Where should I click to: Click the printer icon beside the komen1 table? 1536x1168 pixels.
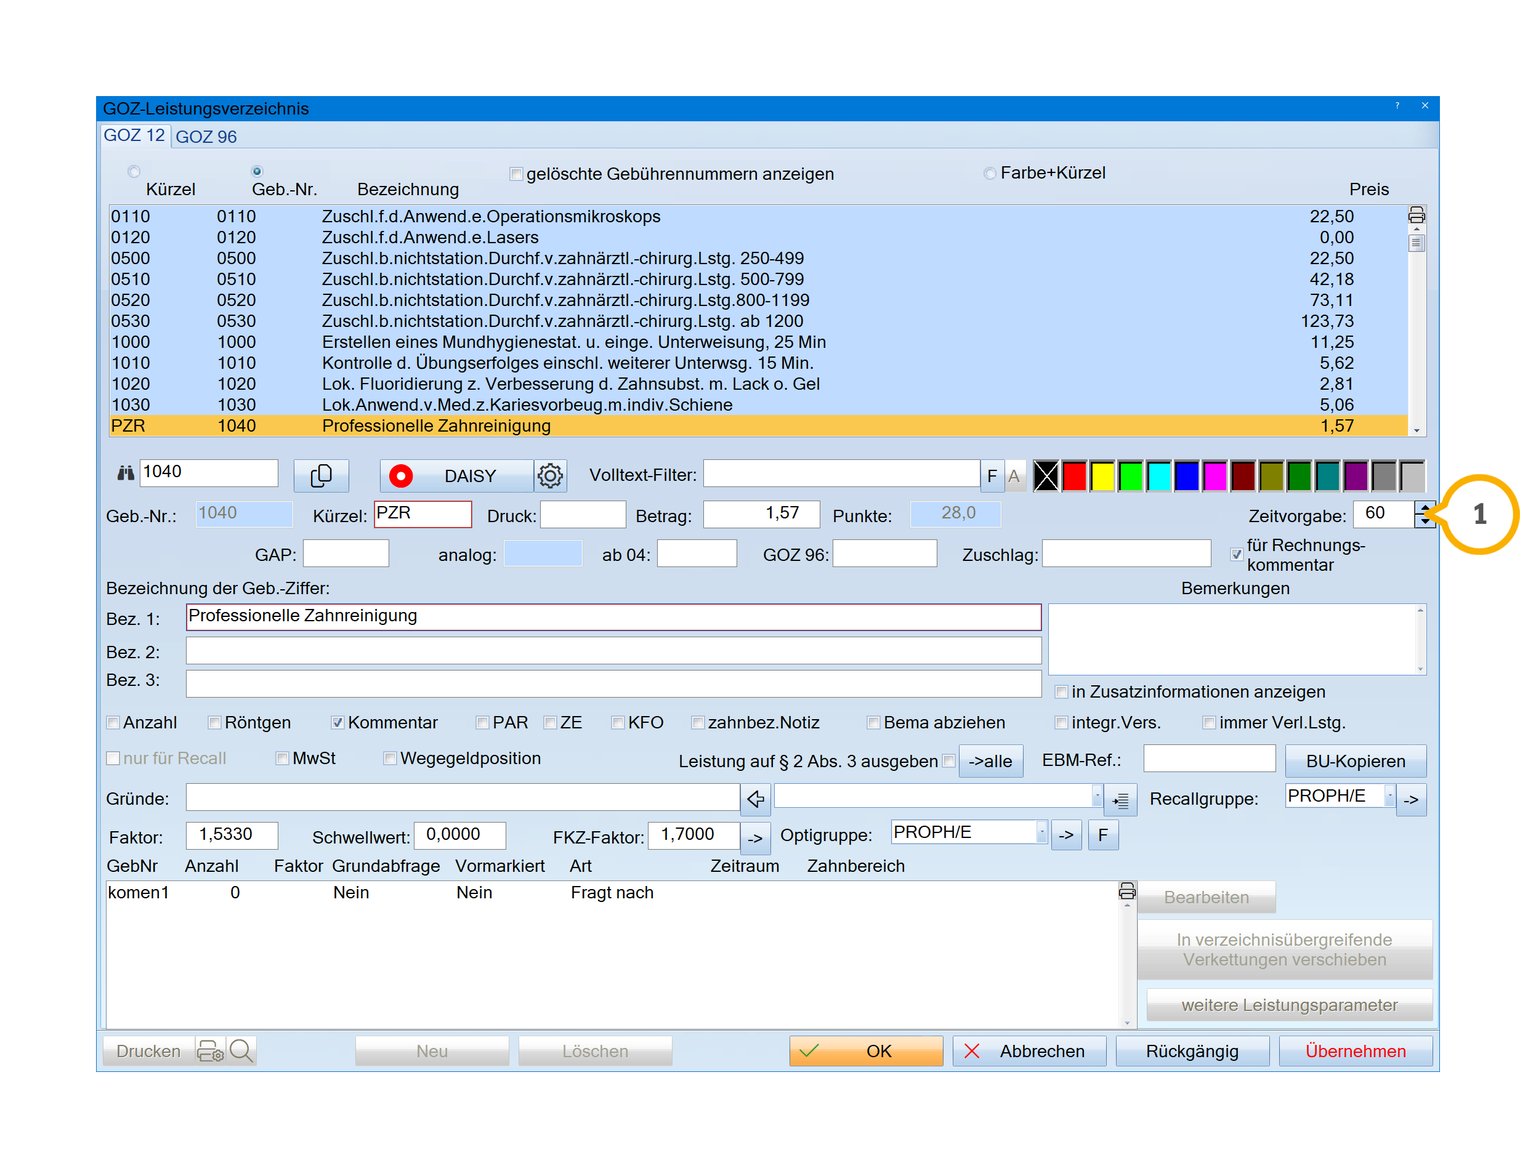coord(1127,891)
